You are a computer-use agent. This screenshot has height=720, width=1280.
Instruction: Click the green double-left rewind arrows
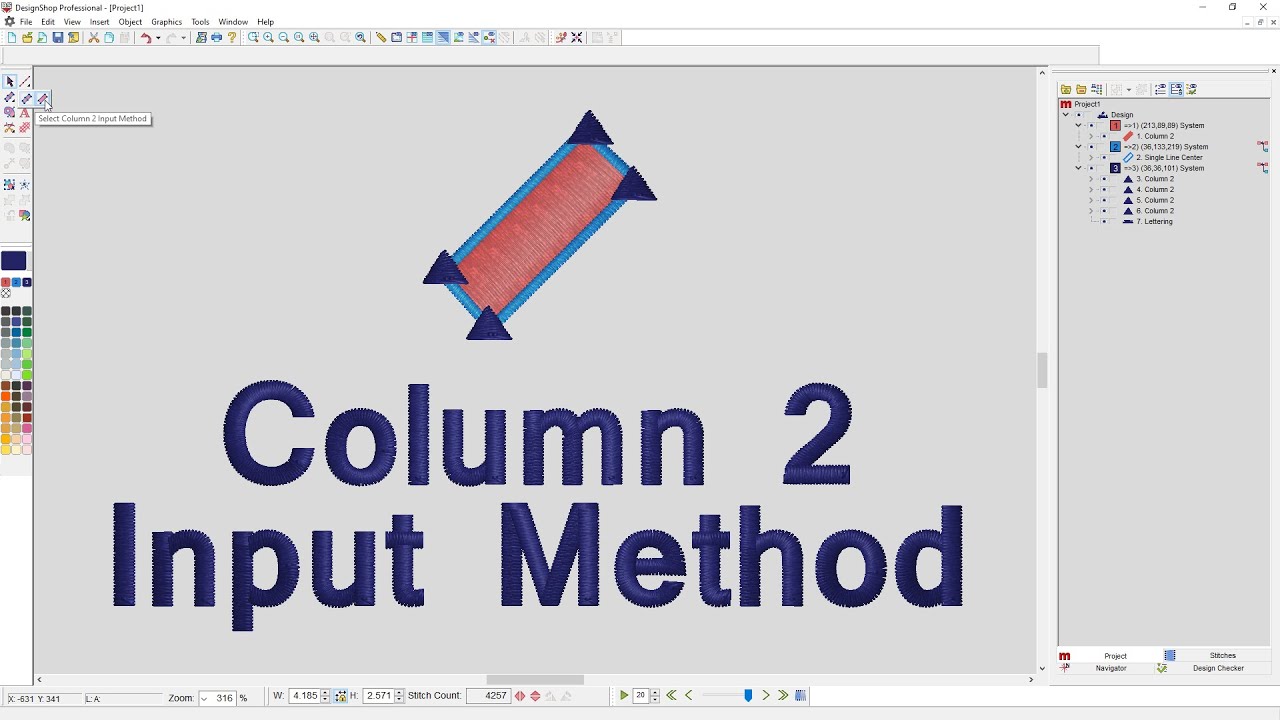[x=671, y=695]
